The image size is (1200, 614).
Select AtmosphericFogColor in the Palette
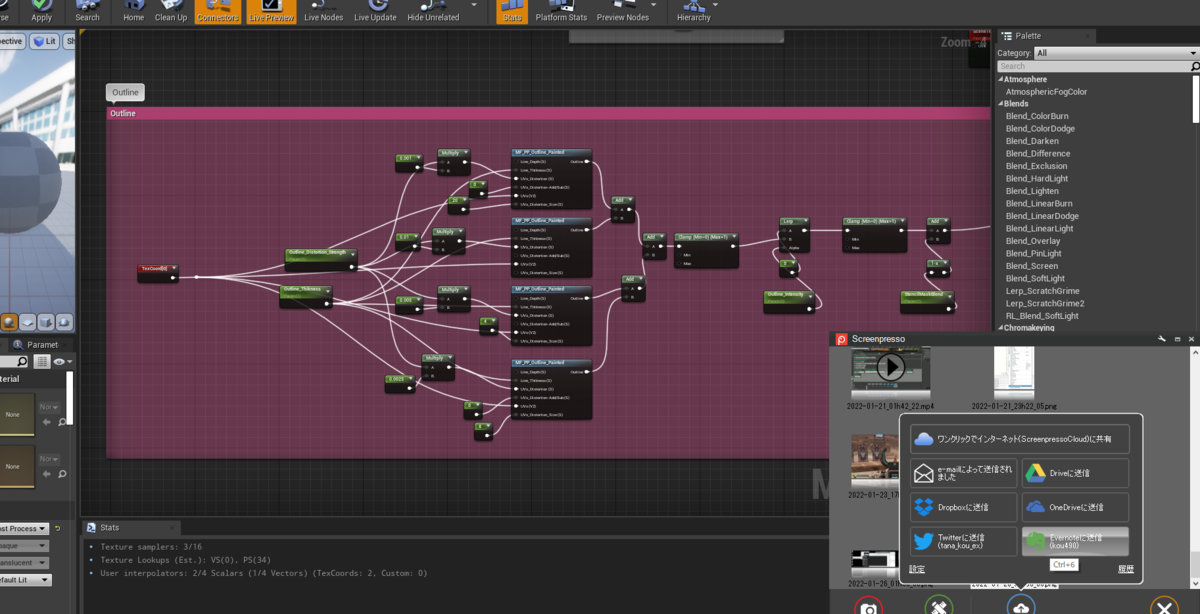[x=1046, y=91]
